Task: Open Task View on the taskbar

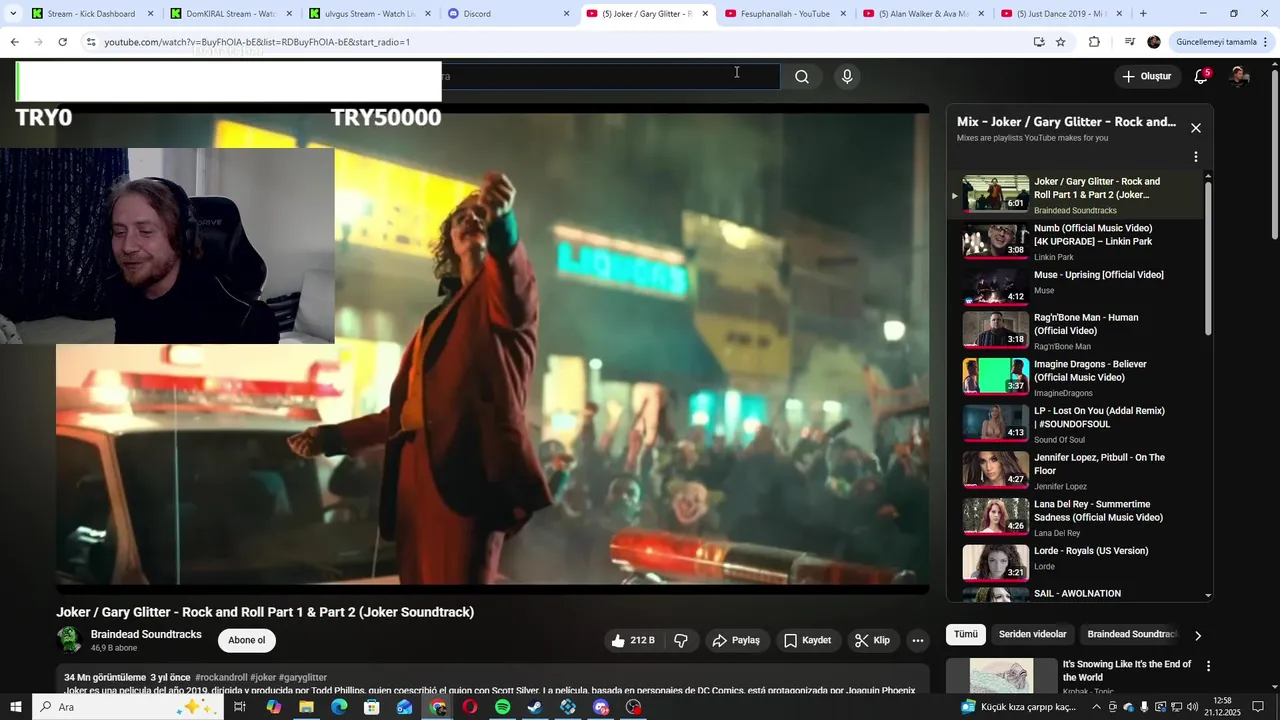Action: point(240,707)
